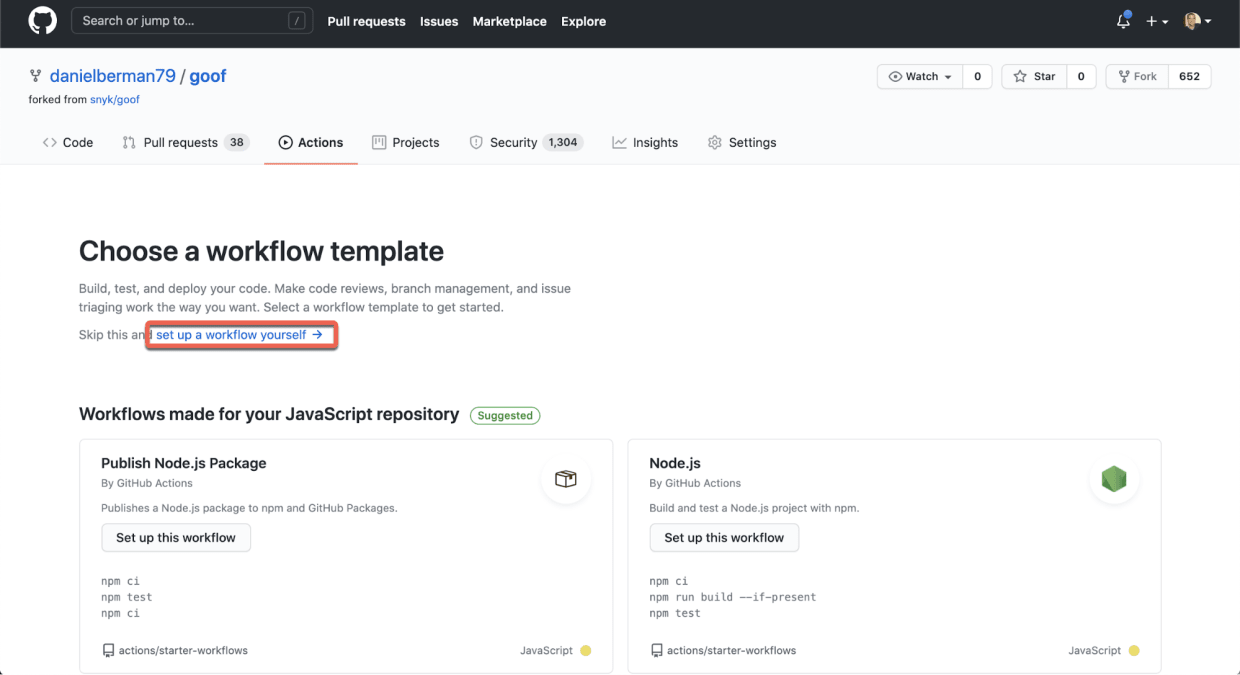Image resolution: width=1240 pixels, height=675 pixels.
Task: Visit Marketplace from the header
Action: [x=510, y=21]
